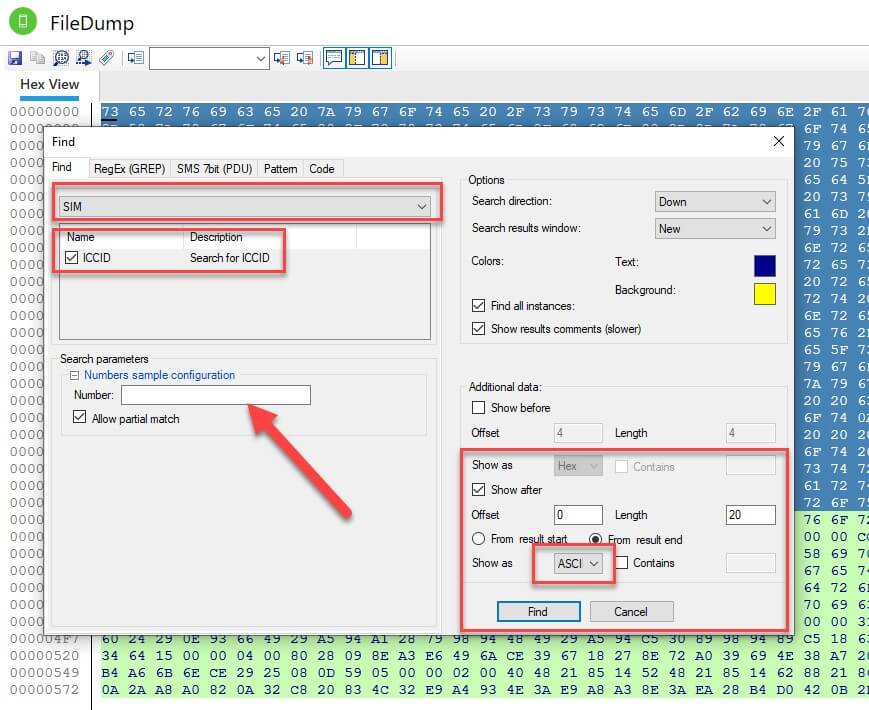Click the left panel view toggle icon
Viewport: 869px width, 710px height.
(x=357, y=58)
